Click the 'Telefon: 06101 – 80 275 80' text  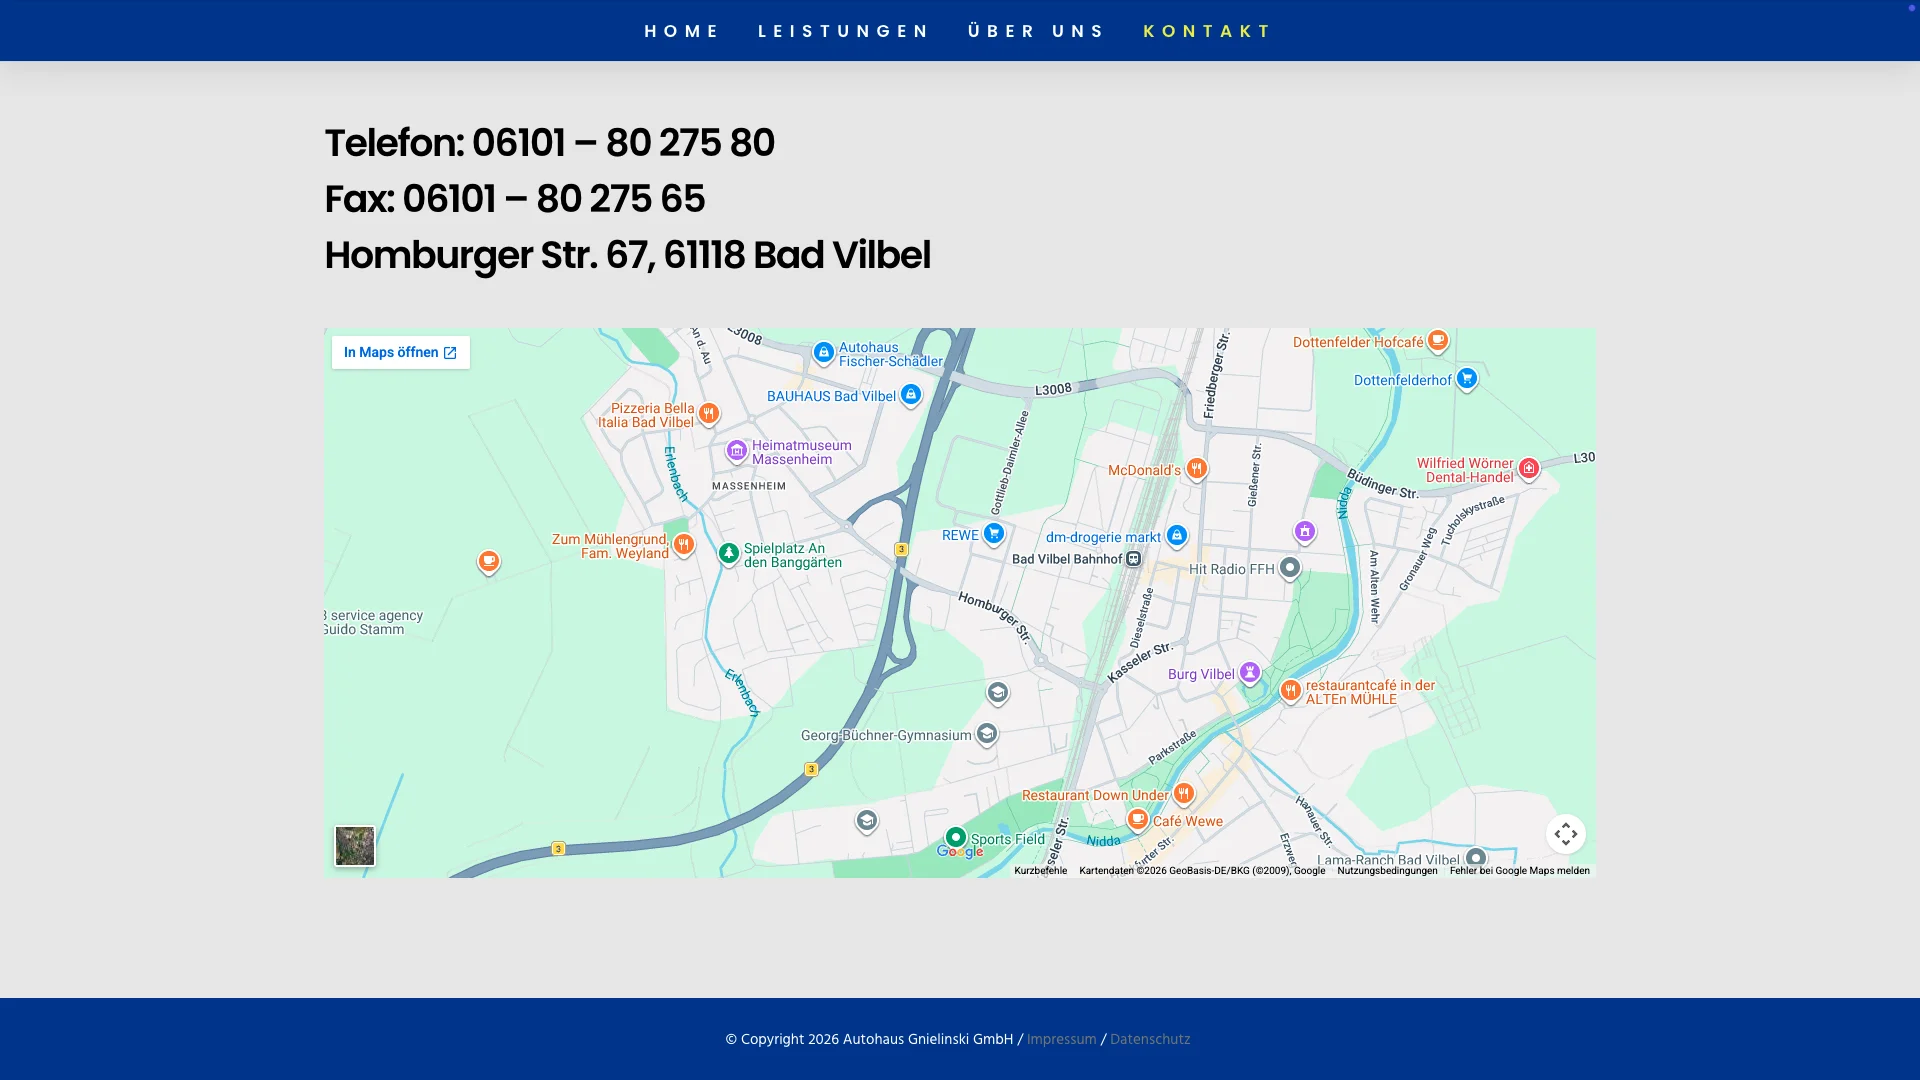549,143
